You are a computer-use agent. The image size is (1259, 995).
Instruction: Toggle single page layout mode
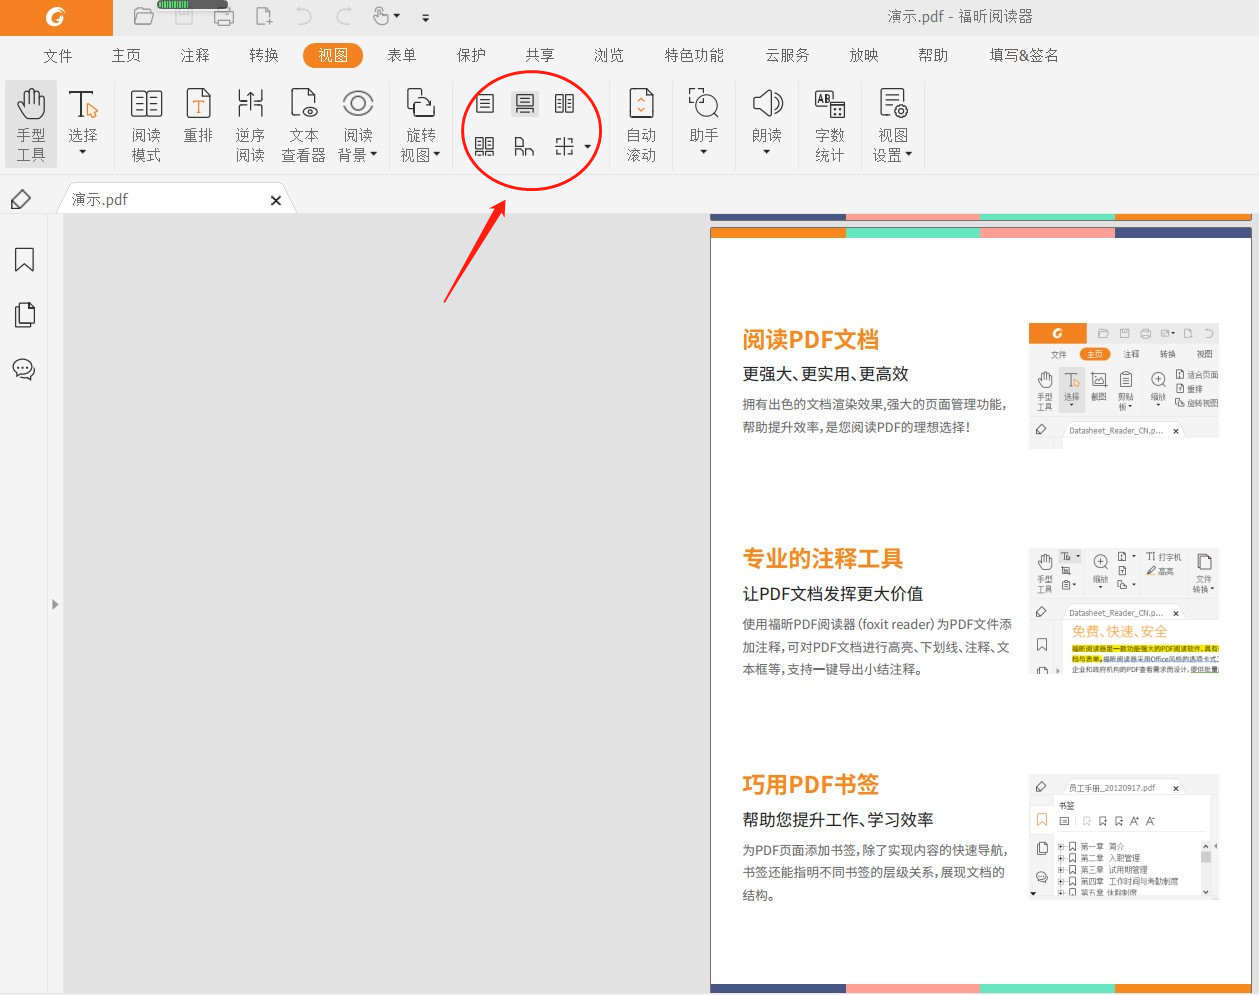tap(485, 103)
